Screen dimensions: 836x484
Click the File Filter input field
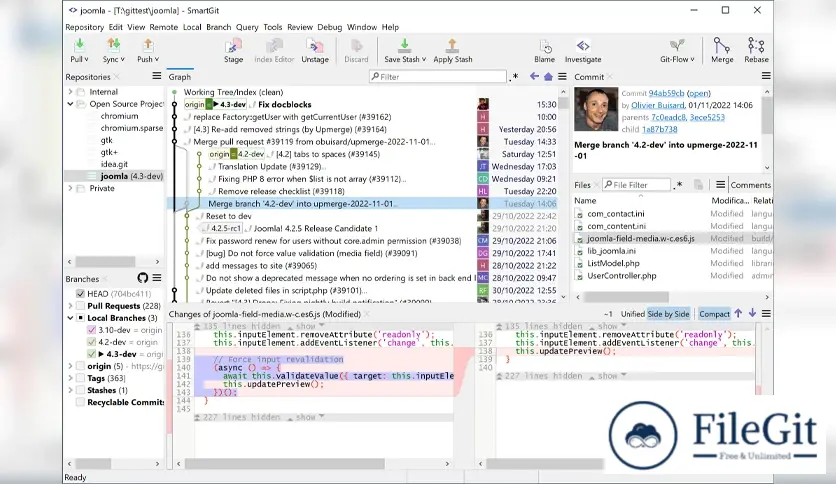coord(636,185)
